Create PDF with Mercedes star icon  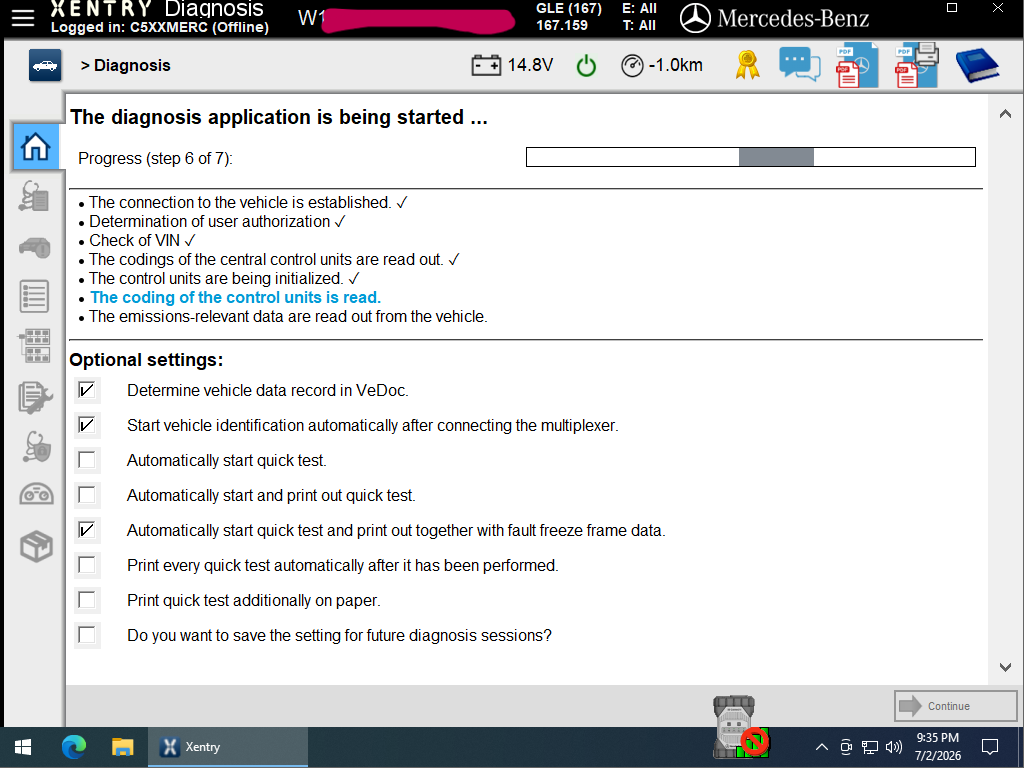[857, 65]
